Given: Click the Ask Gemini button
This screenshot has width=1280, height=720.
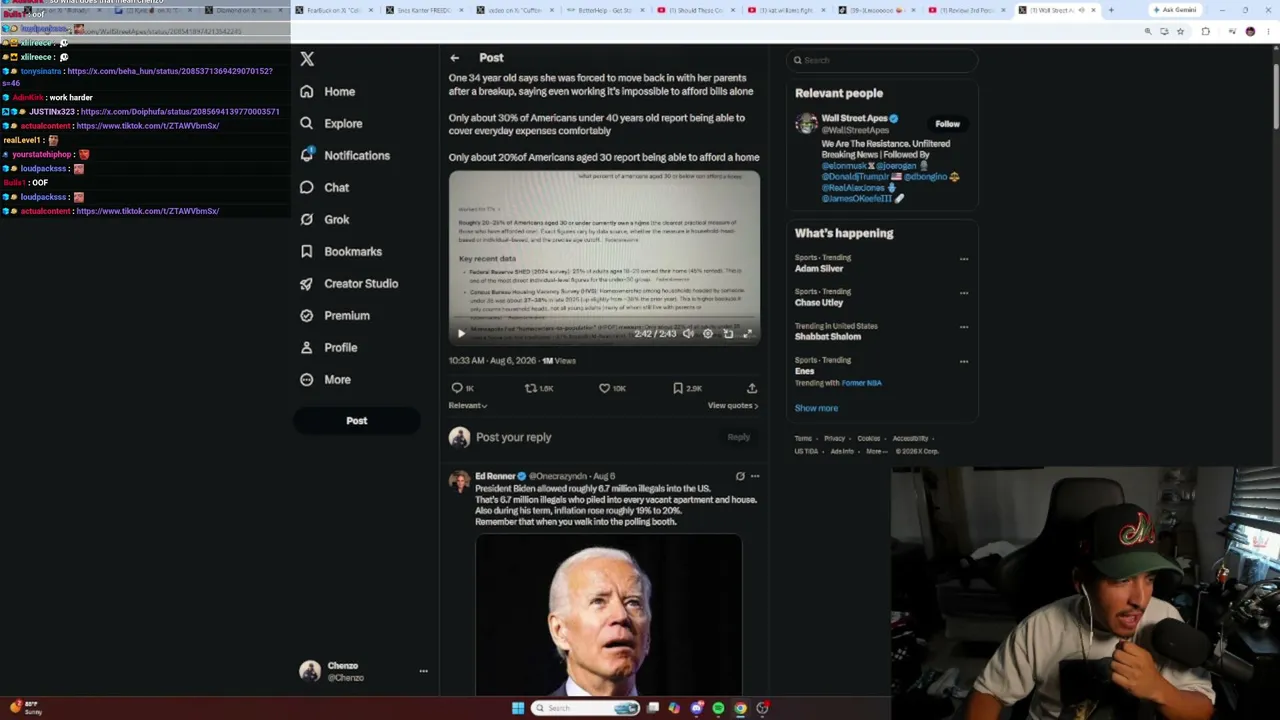Looking at the screenshot, I should click(1175, 10).
